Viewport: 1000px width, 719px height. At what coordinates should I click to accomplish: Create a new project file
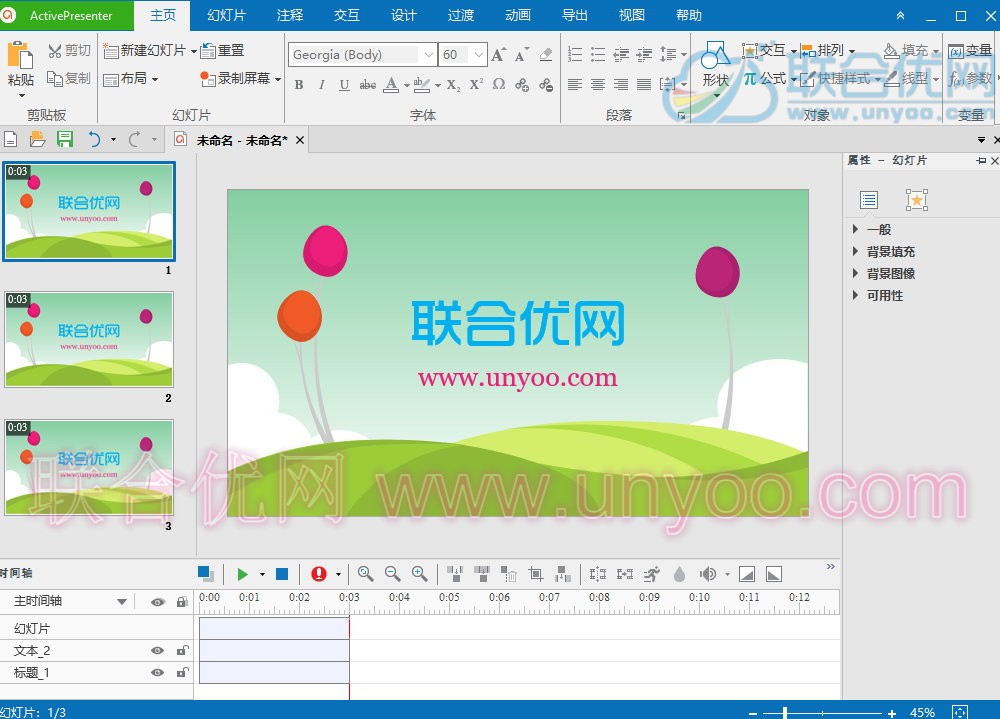click(10, 139)
